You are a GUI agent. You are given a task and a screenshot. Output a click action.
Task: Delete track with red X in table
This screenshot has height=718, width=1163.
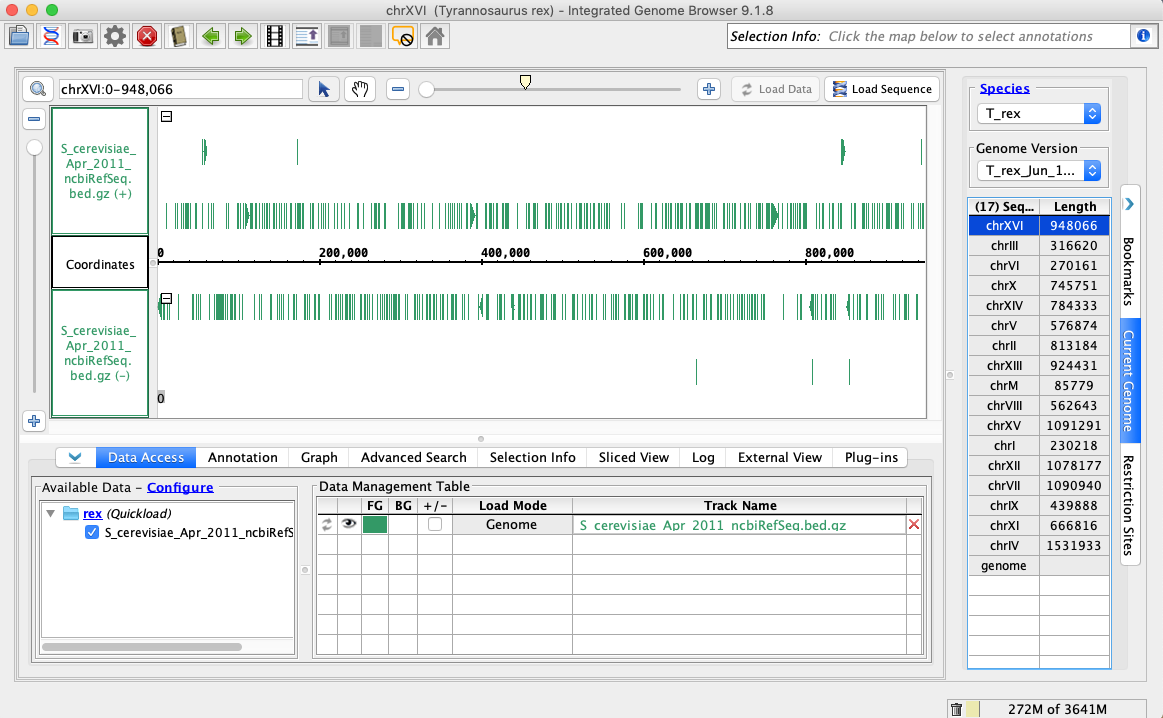click(914, 524)
